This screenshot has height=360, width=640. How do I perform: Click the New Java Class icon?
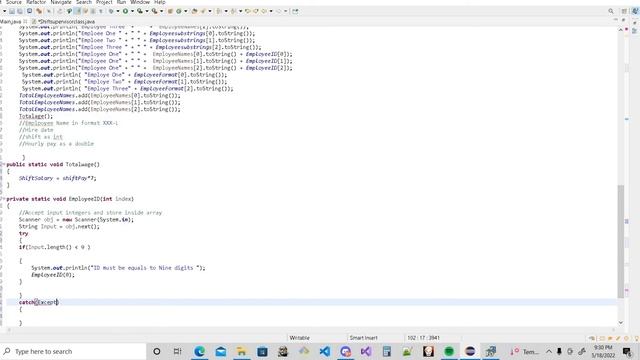(178, 11)
